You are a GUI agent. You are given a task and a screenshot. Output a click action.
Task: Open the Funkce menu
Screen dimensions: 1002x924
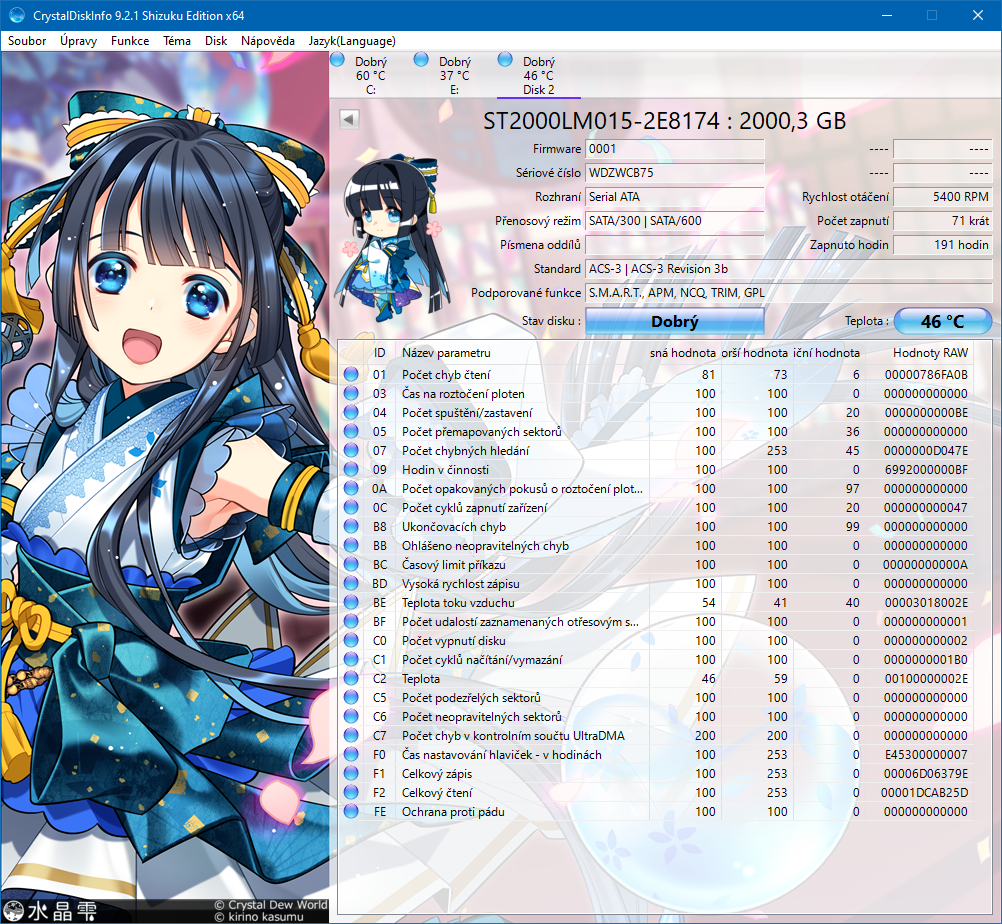click(x=130, y=41)
